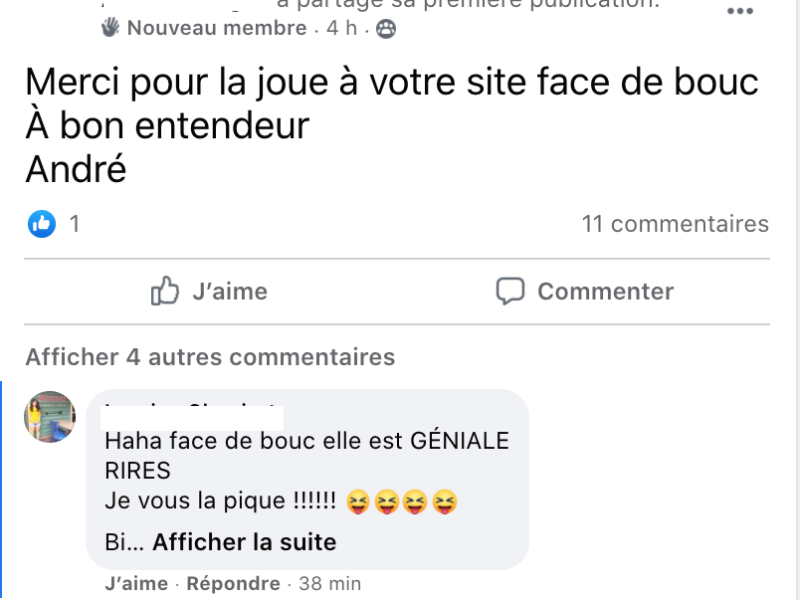Click the group audience icon beside "4 h"
Image resolution: width=800 pixels, height=600 pixels.
pyautogui.click(x=386, y=29)
